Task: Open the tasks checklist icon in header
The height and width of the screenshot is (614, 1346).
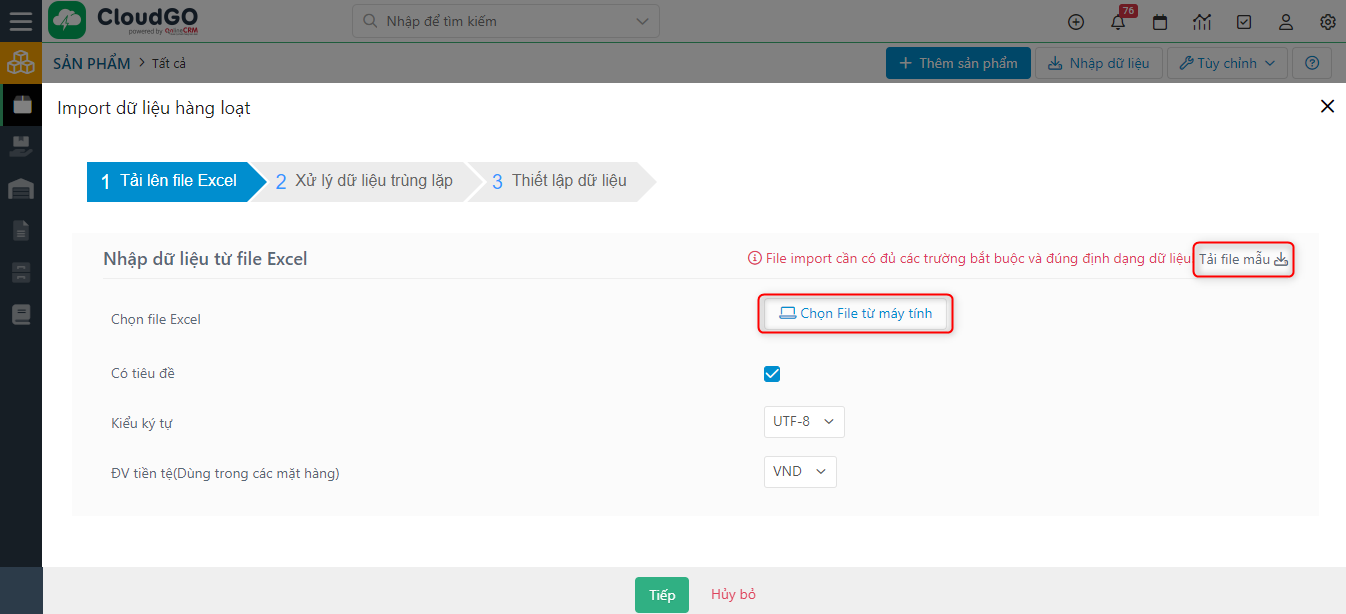Action: tap(1244, 22)
